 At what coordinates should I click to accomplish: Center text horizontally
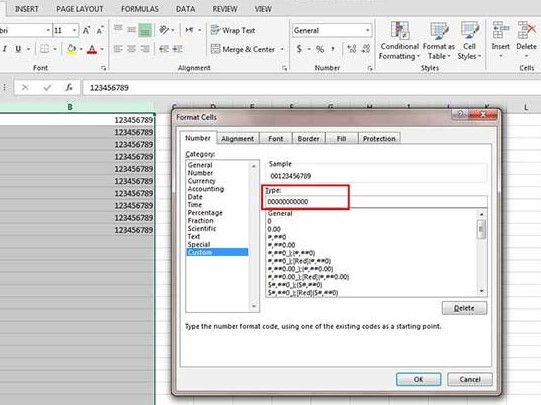131,49
